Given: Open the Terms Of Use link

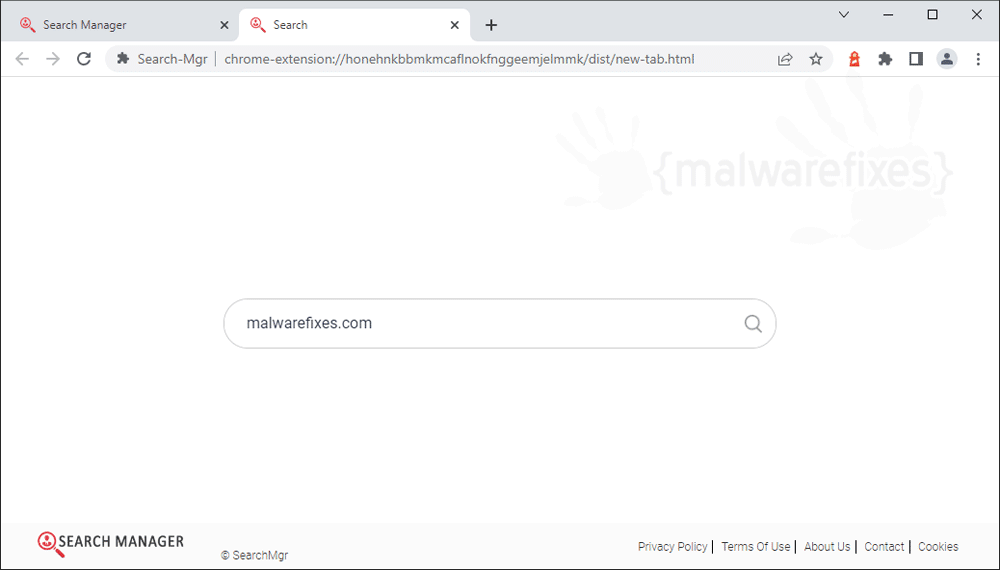Looking at the screenshot, I should [755, 546].
